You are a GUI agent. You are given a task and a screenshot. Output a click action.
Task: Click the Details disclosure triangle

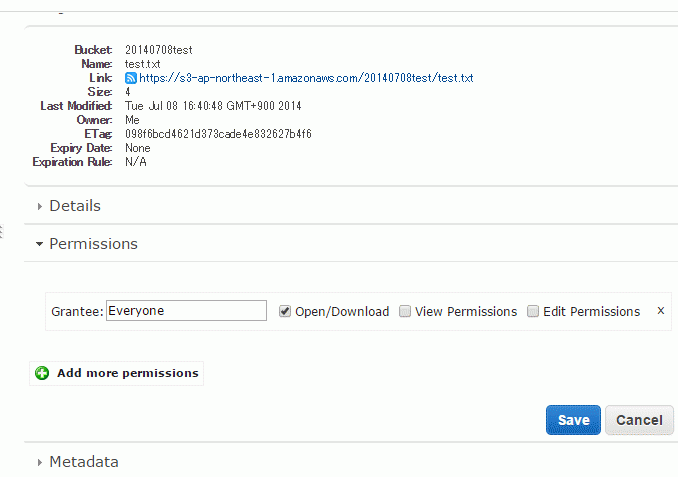click(39, 206)
